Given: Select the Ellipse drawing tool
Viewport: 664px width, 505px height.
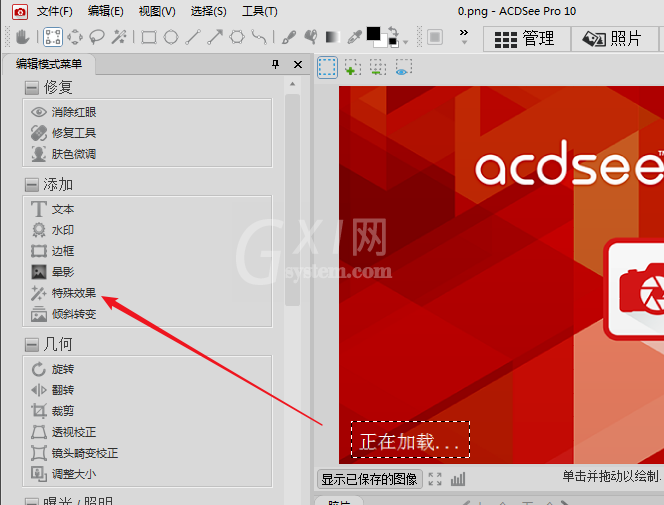Looking at the screenshot, I should tap(171, 37).
